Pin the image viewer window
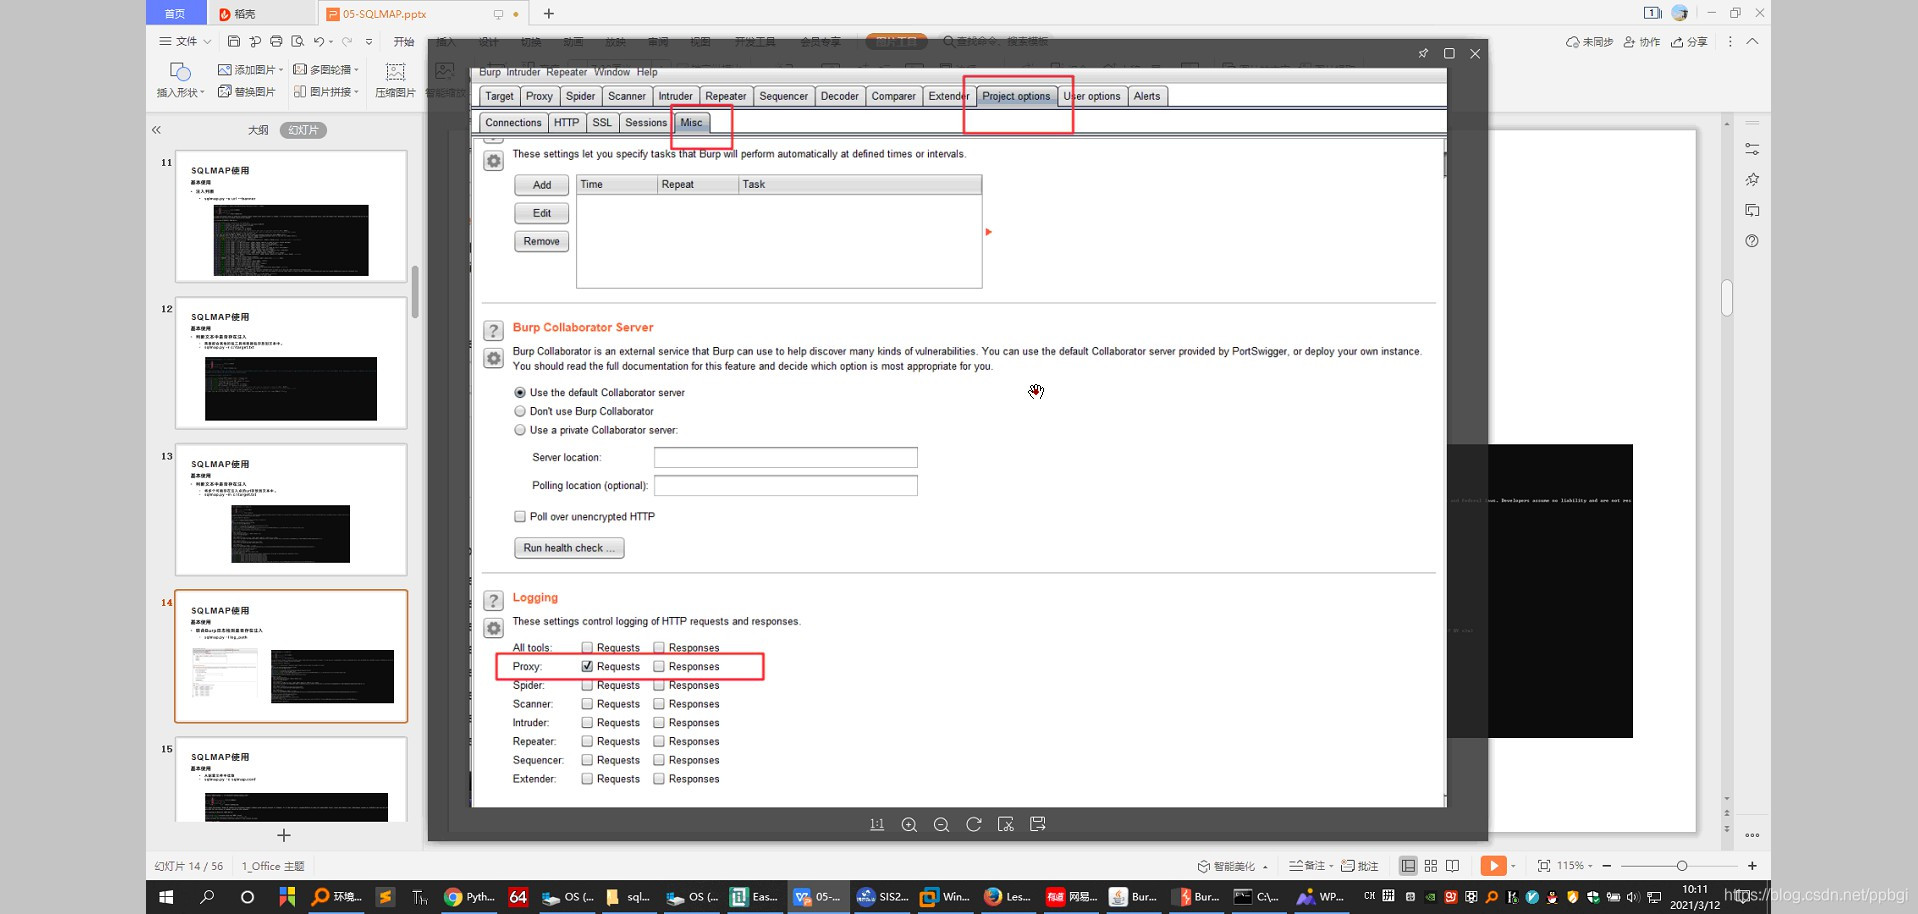Screen dimensions: 1918x914 point(1423,53)
